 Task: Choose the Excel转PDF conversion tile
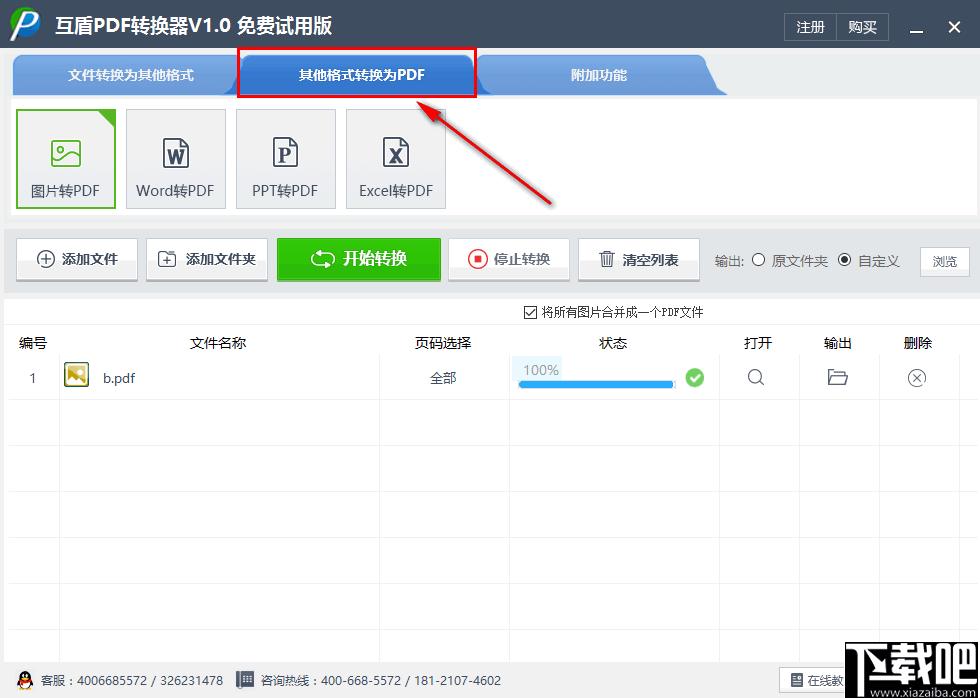point(396,159)
